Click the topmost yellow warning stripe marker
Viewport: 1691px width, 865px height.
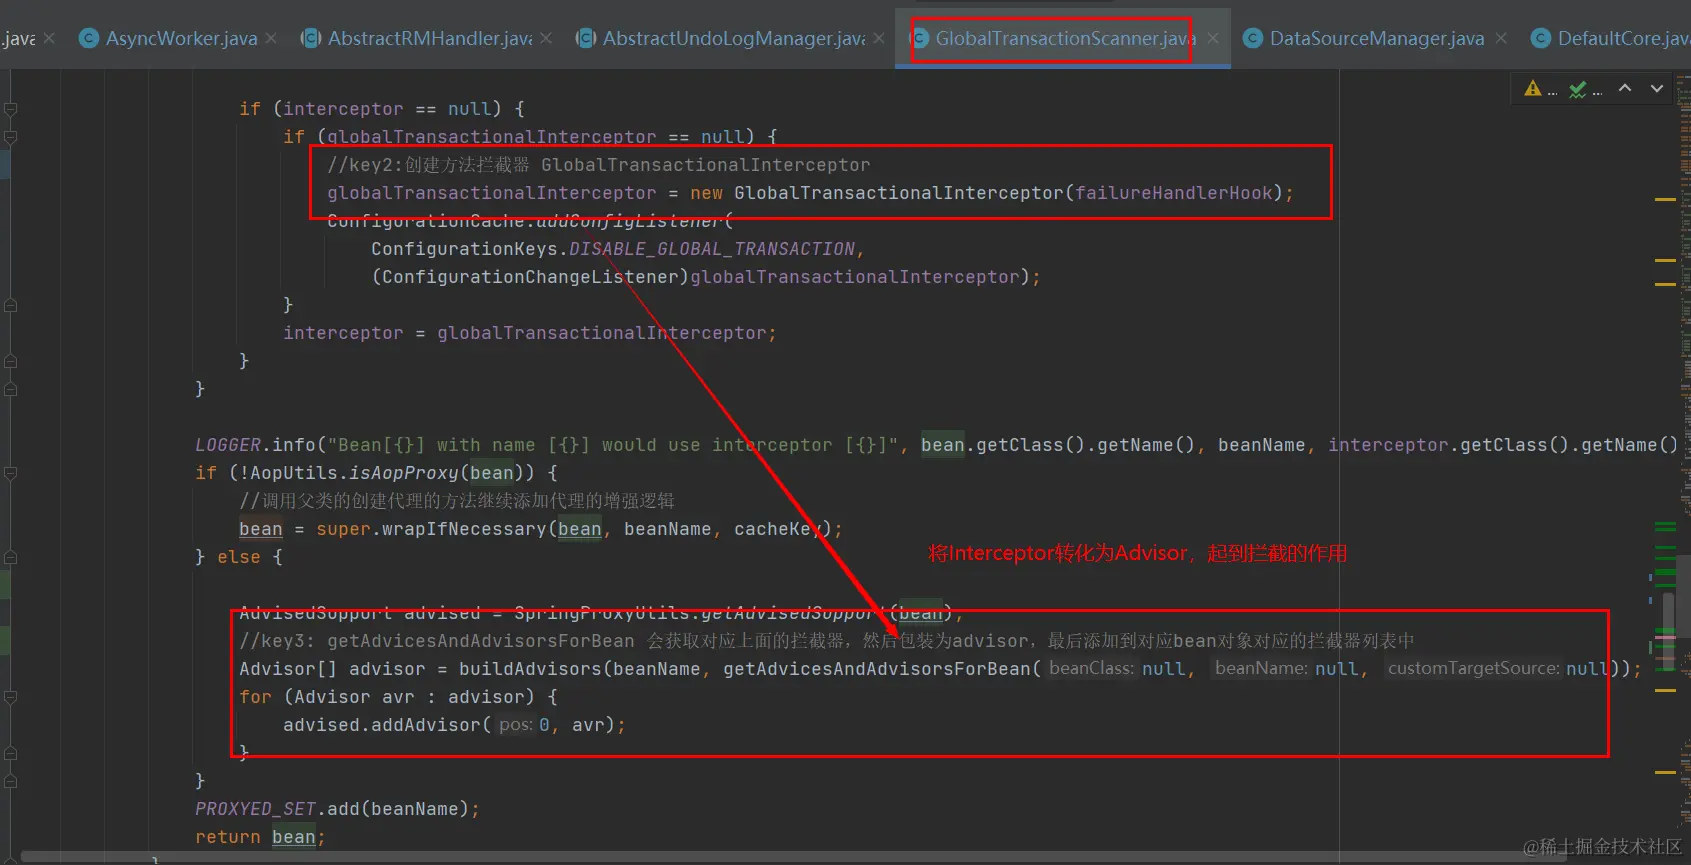pos(1665,200)
